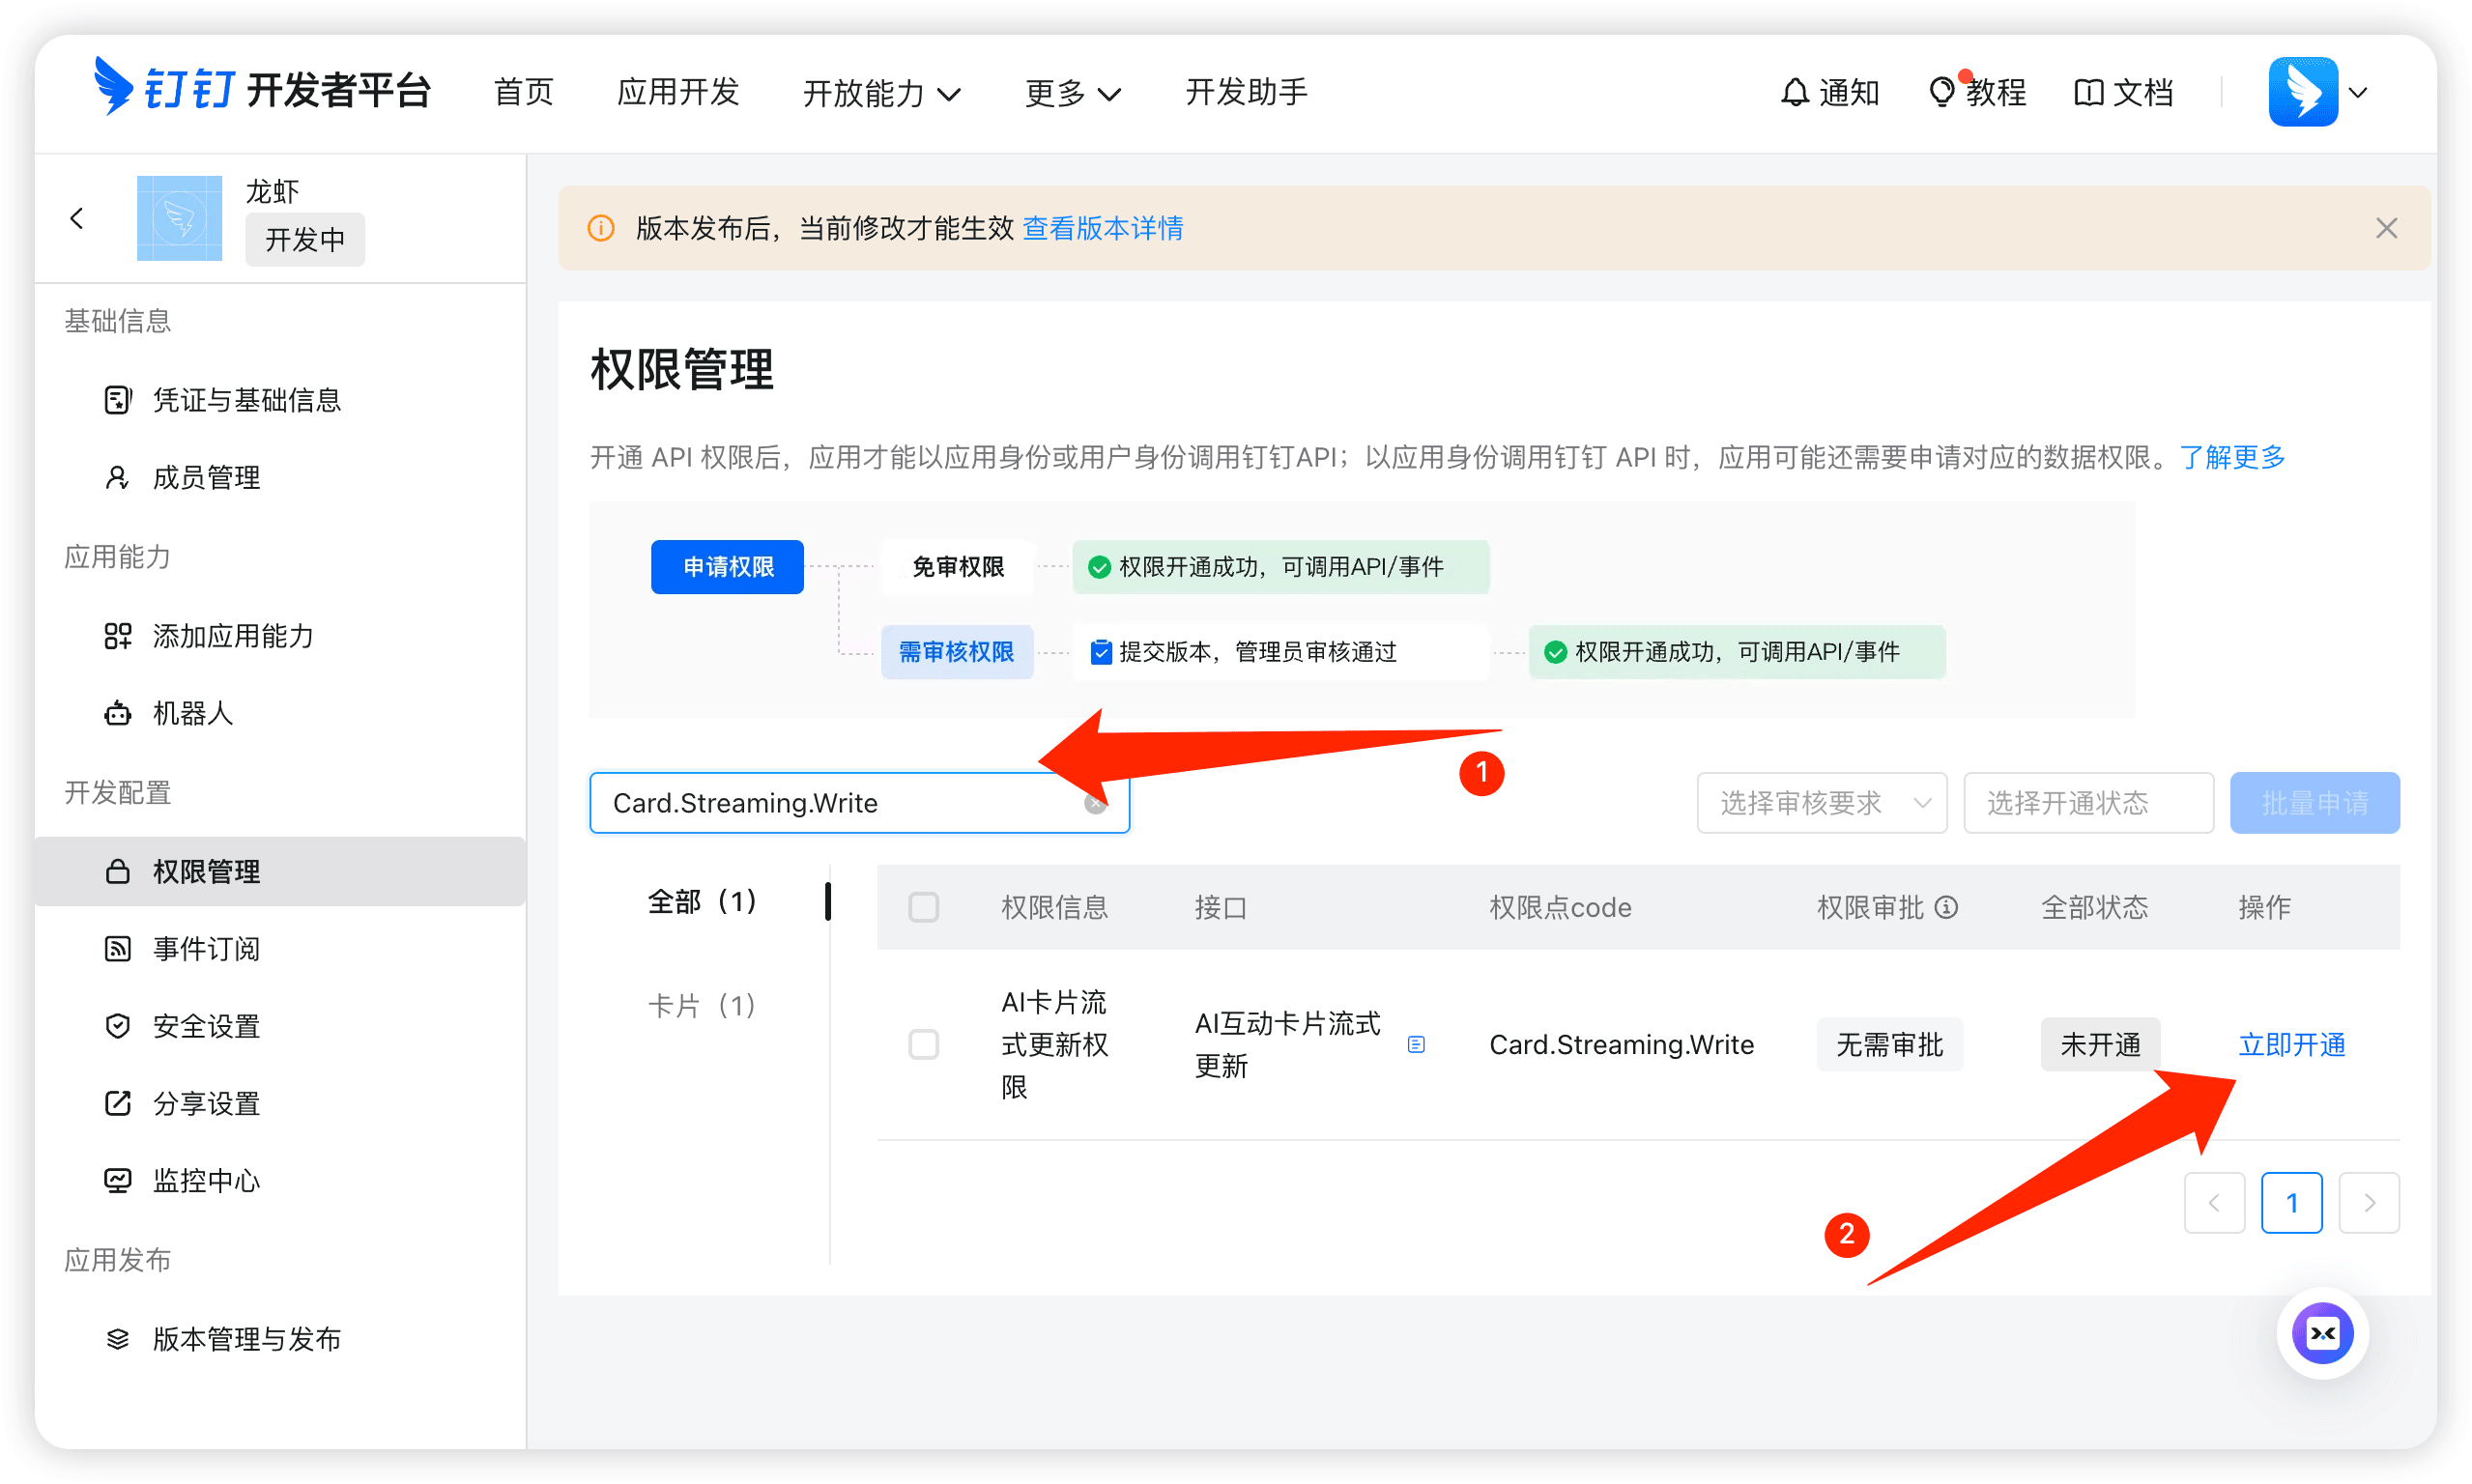The image size is (2472, 1484).
Task: Open the floating assistant chat icon
Action: [x=2321, y=1332]
